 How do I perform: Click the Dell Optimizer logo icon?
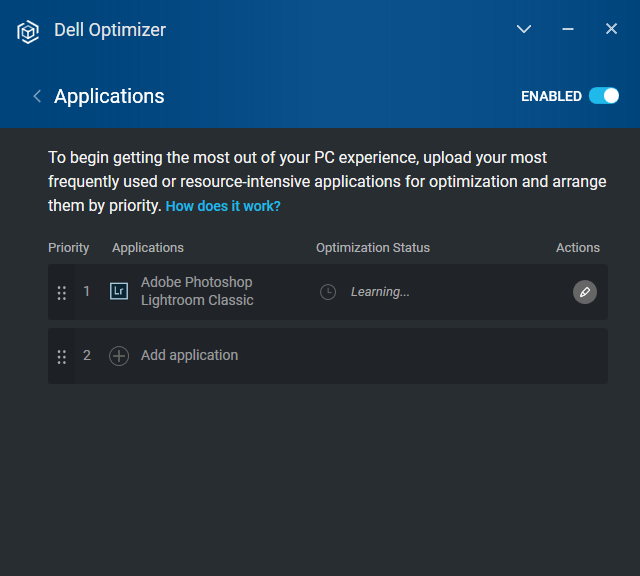click(28, 31)
